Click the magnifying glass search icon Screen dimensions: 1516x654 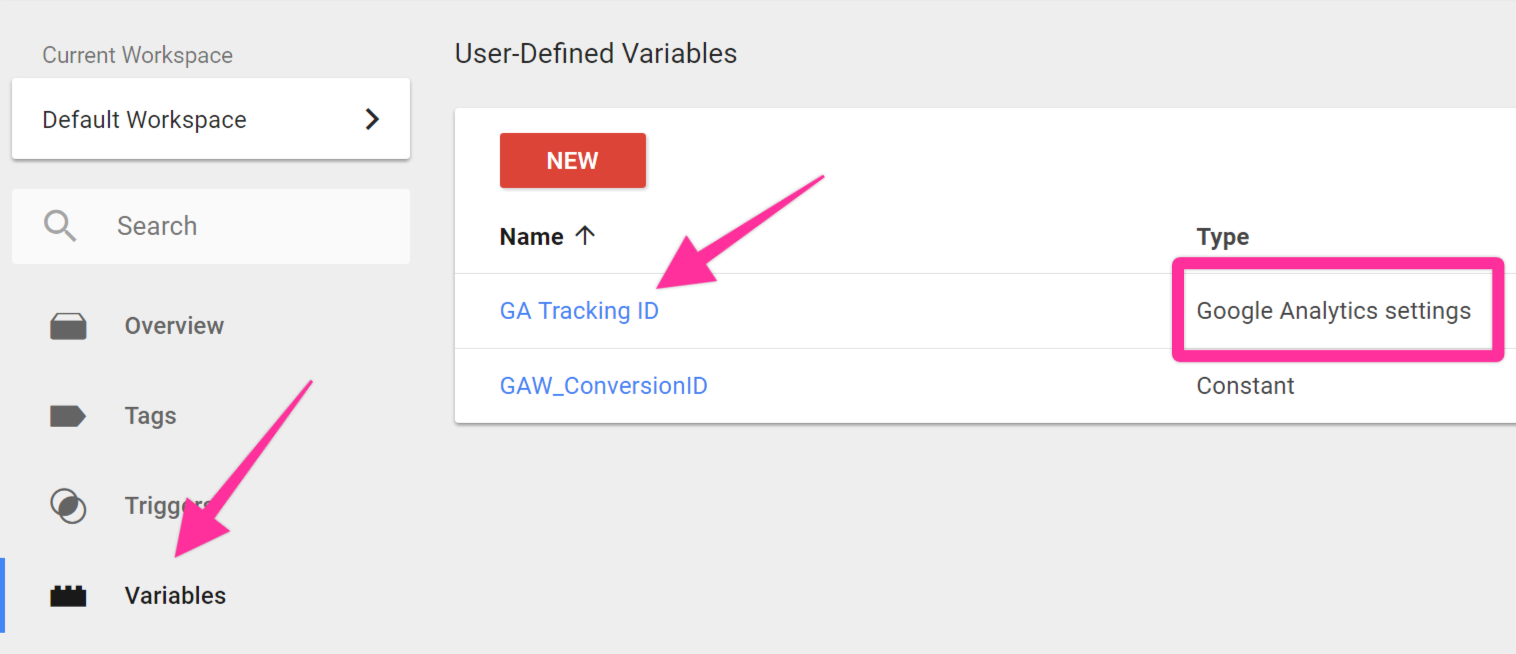(60, 226)
